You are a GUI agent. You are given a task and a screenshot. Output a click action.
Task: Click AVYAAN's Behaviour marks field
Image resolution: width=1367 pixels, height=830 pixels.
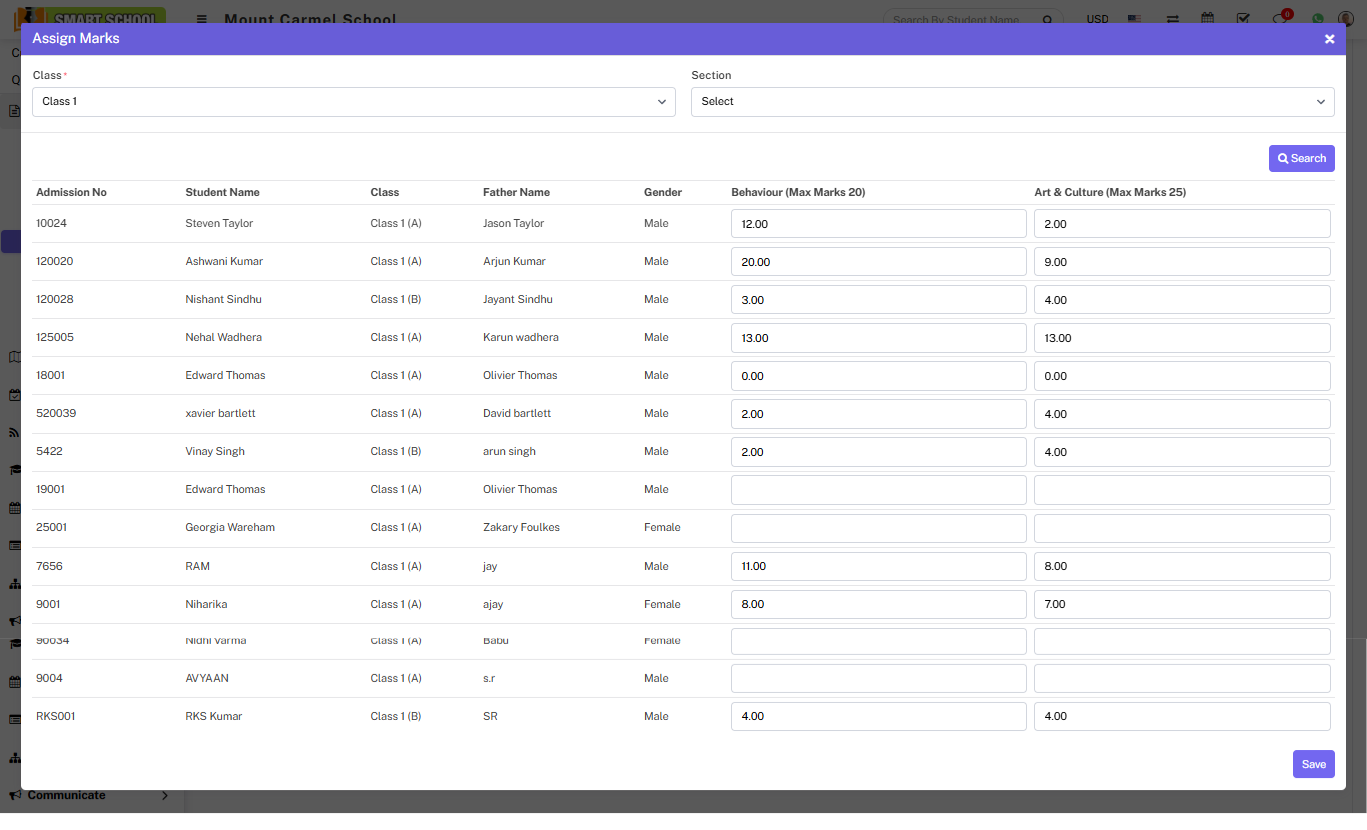click(x=878, y=678)
